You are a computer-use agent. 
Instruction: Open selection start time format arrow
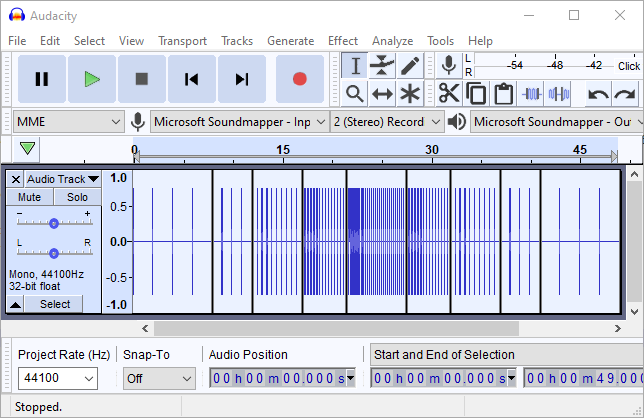tap(511, 378)
